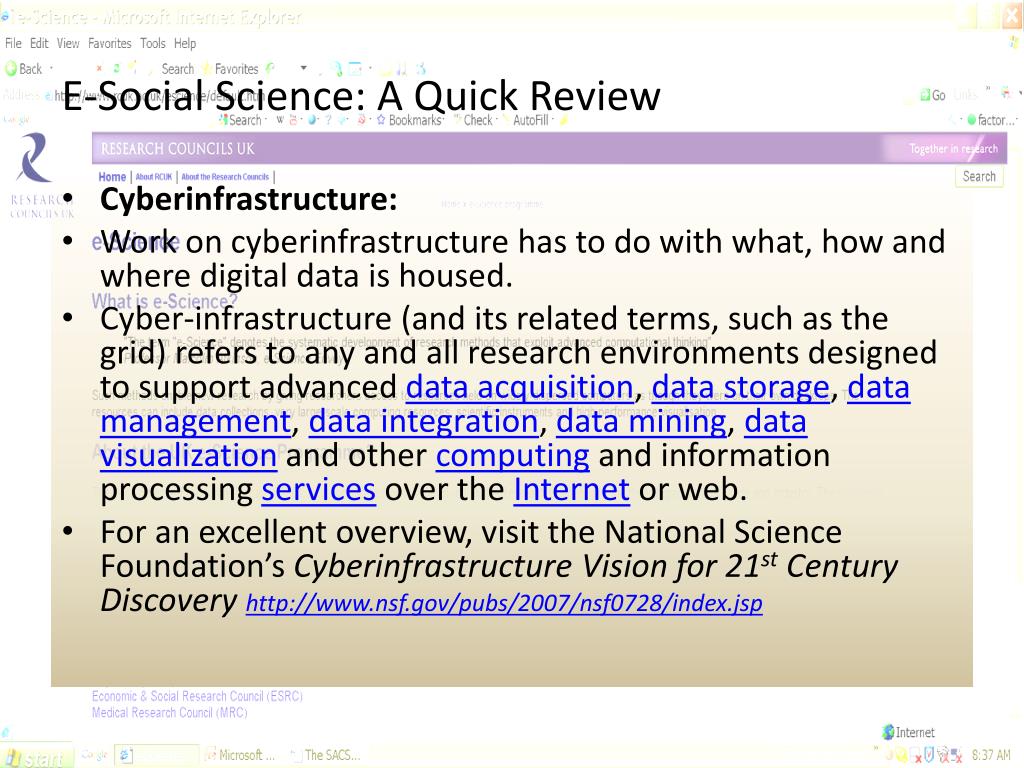This screenshot has height=768, width=1024.
Task: Open the Edit menu
Action: [39, 43]
